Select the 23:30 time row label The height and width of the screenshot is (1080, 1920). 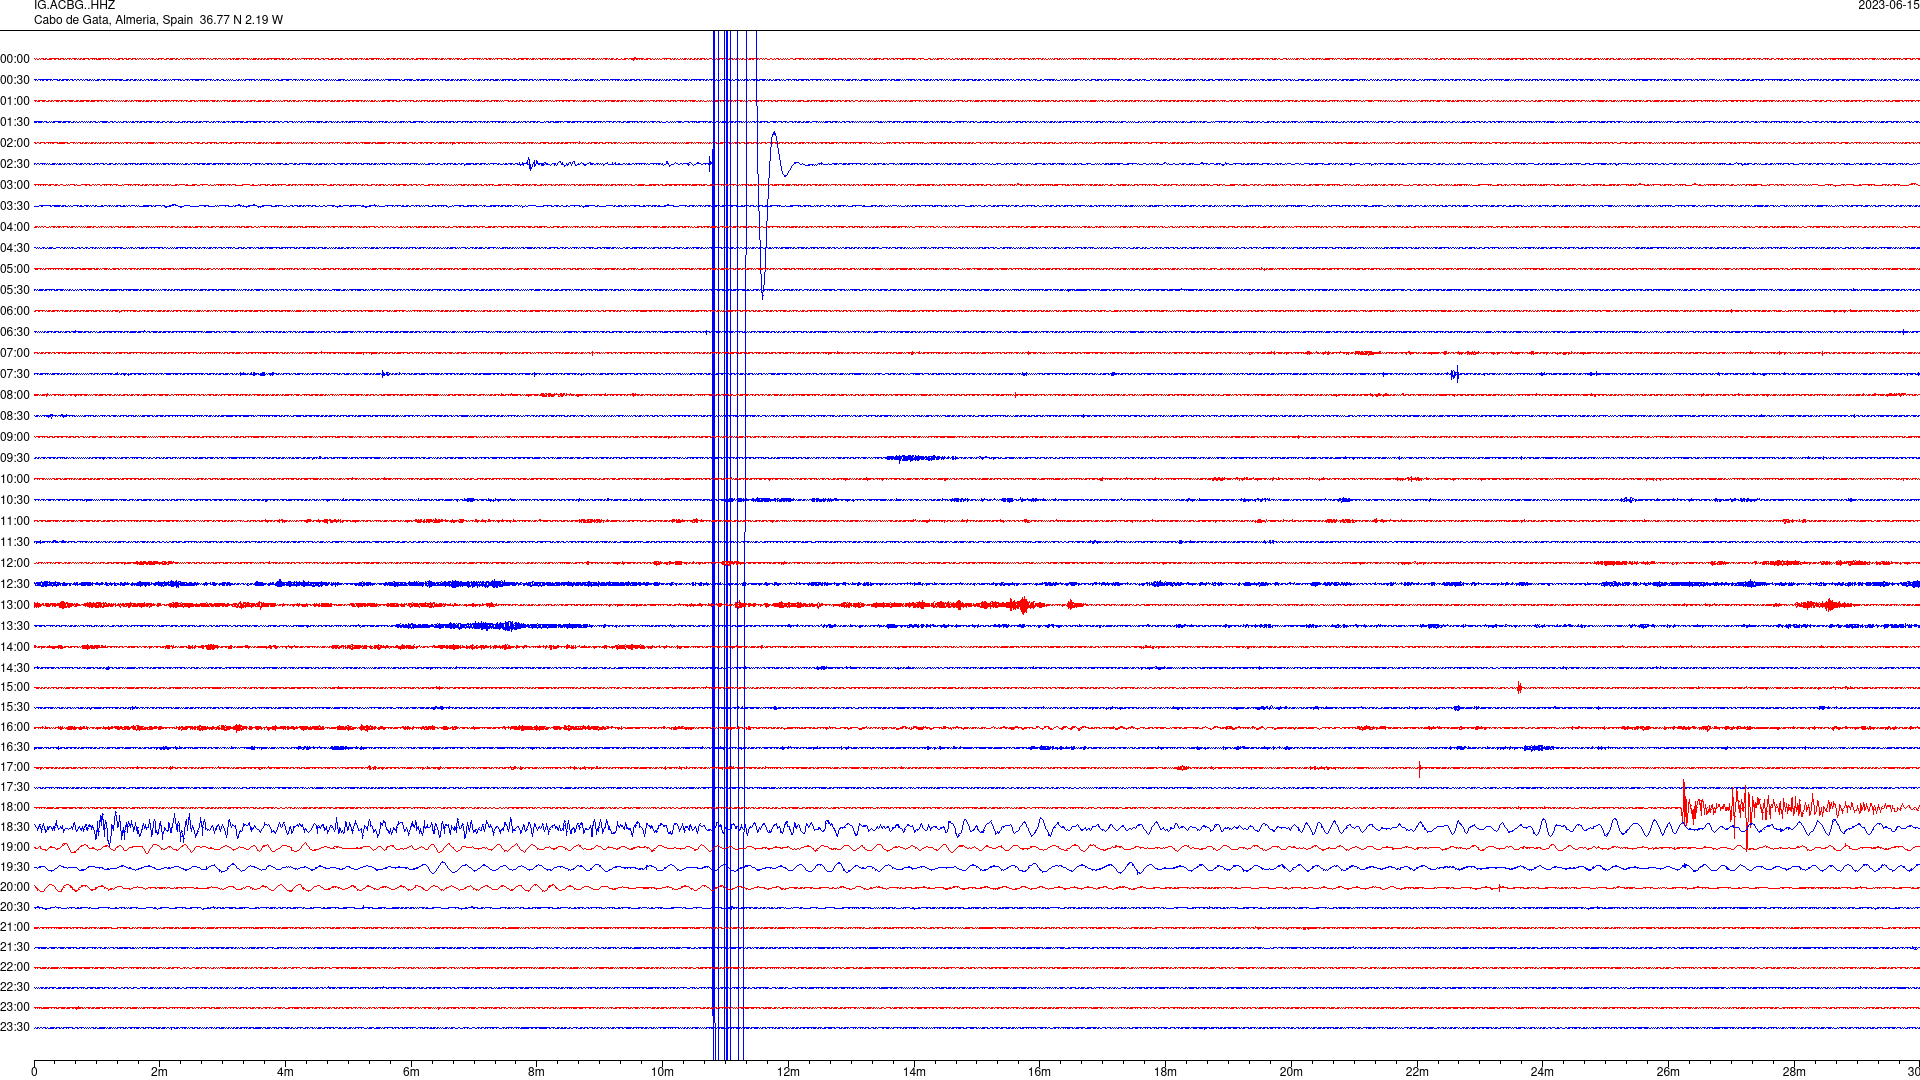pos(15,1027)
